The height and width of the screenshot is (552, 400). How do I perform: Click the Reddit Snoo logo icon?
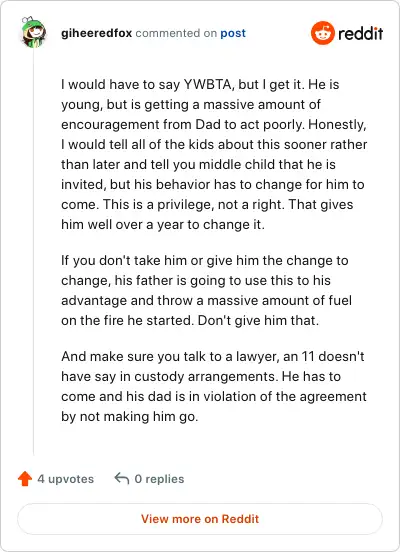coord(323,33)
